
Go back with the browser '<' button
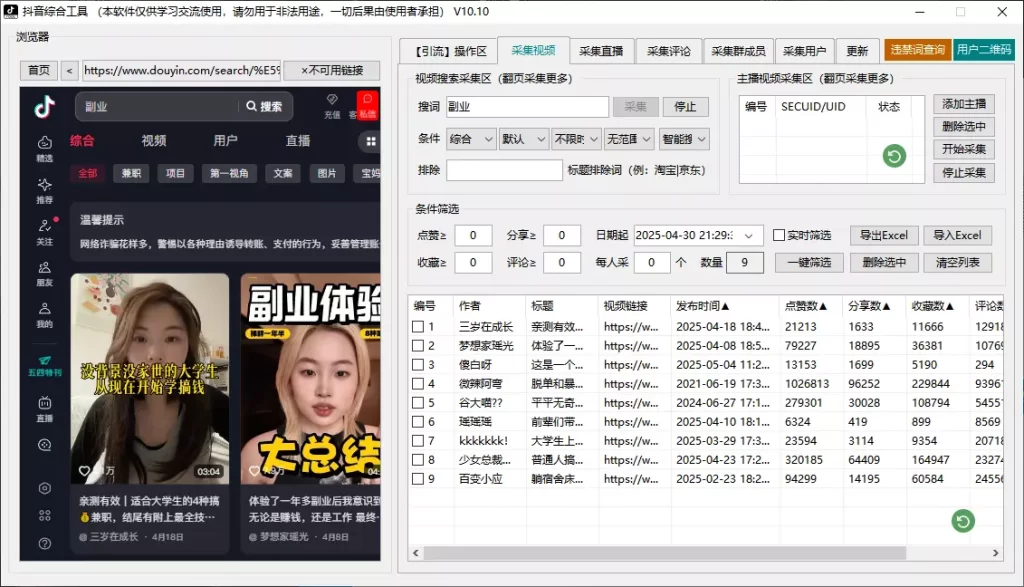coord(69,71)
